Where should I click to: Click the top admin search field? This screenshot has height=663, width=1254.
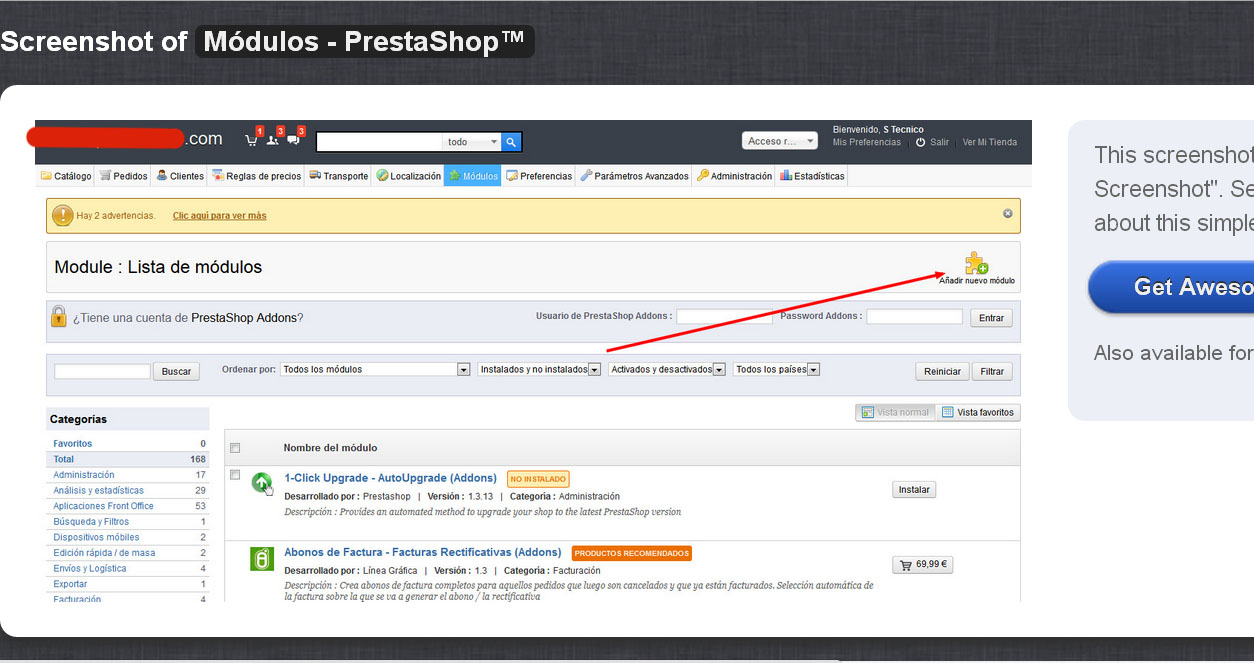[379, 142]
